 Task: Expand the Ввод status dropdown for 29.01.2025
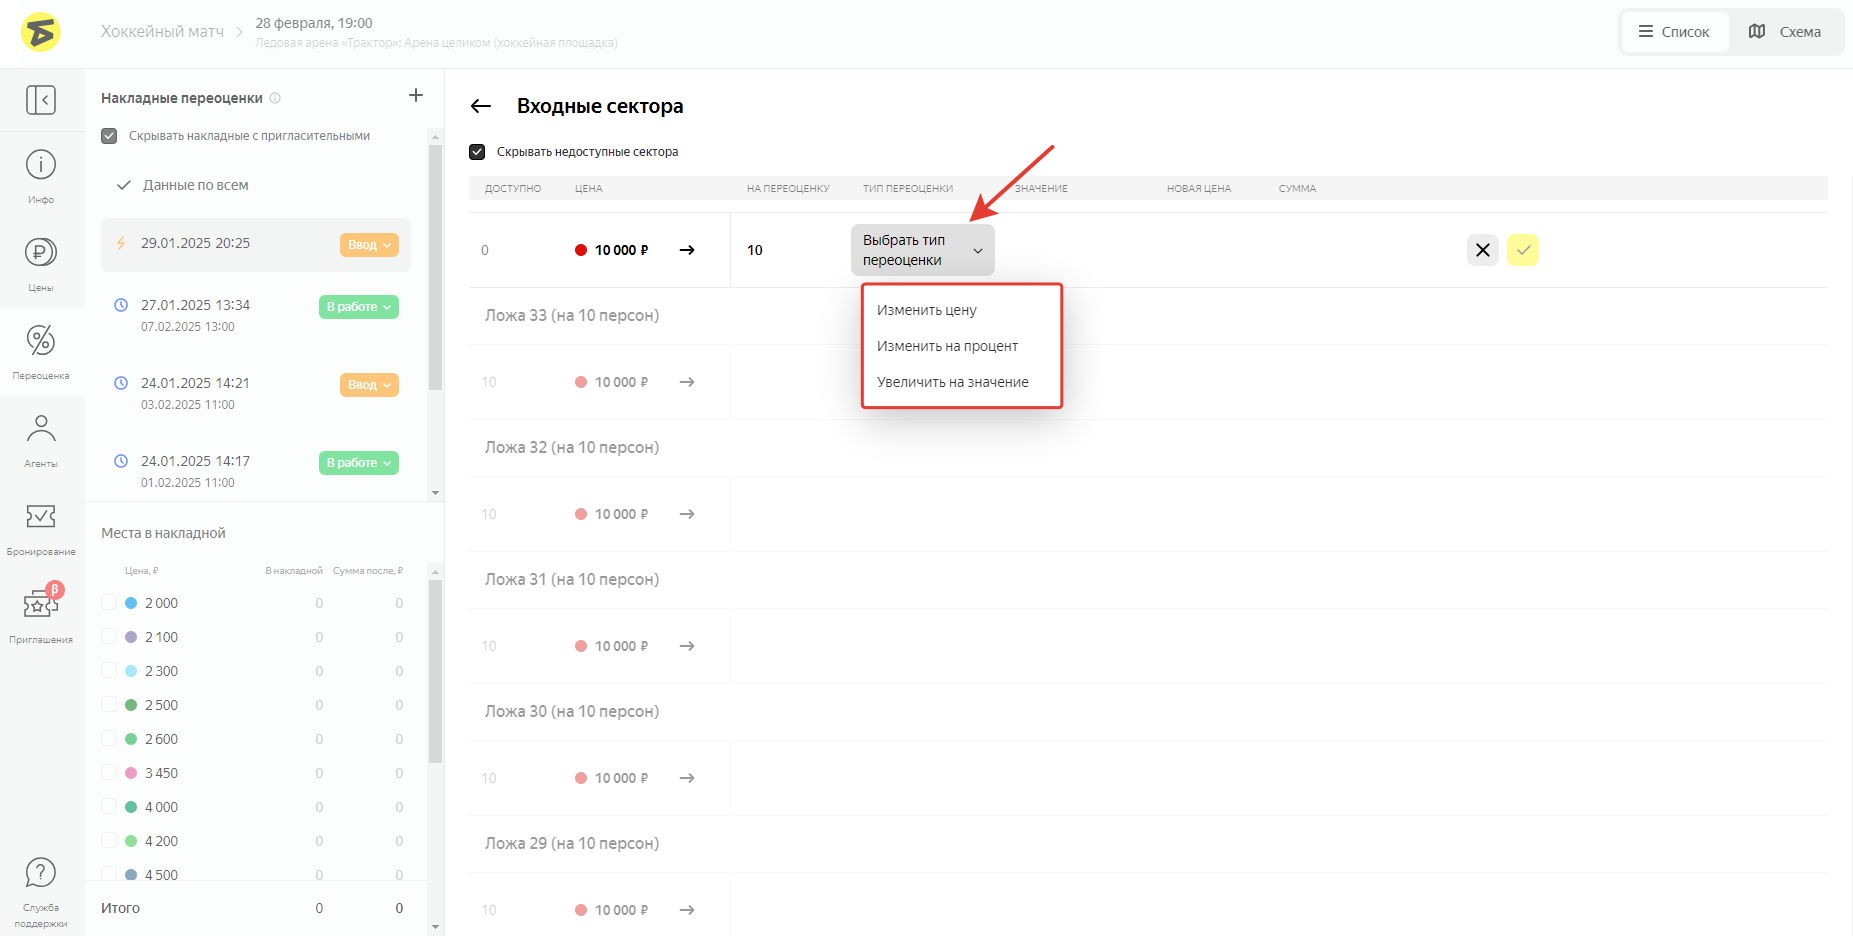click(x=369, y=245)
